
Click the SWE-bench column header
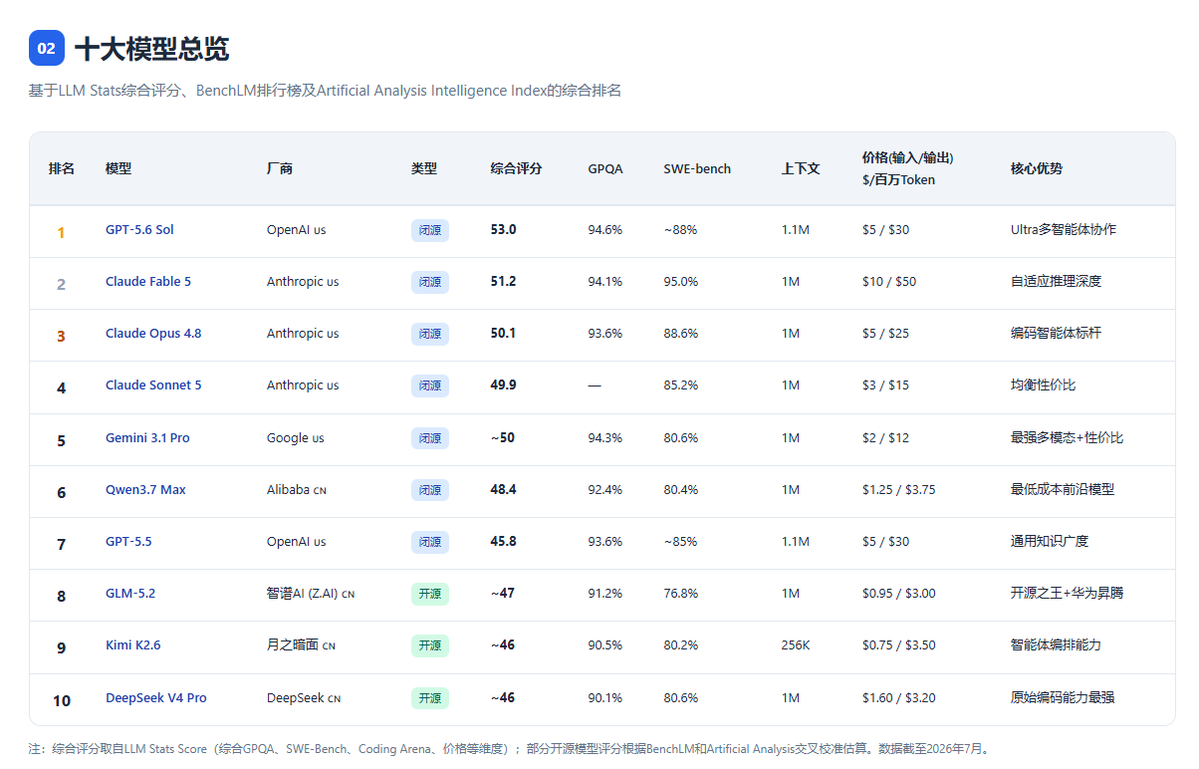[x=697, y=169]
